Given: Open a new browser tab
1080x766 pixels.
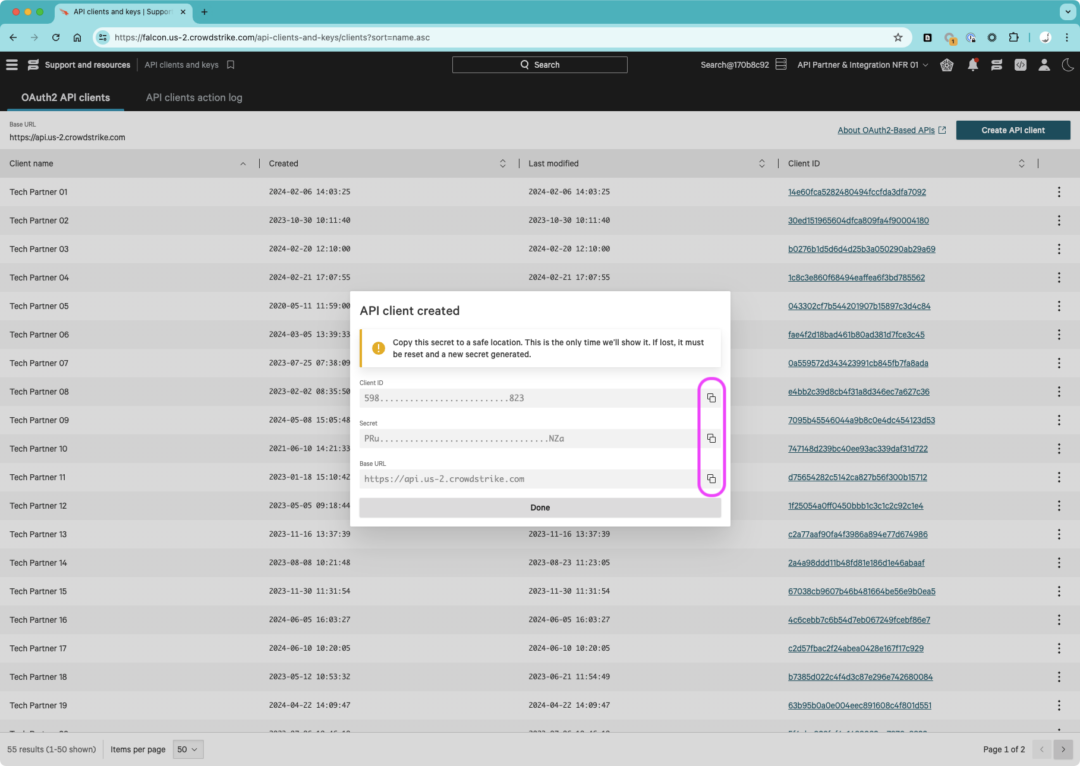Looking at the screenshot, I should click(x=205, y=12).
